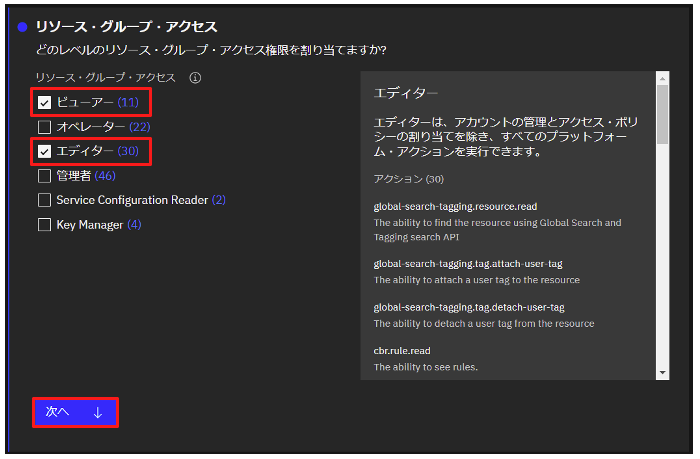This screenshot has height=459, width=700.
Task: View the (4) actions for Key Manager
Action: [x=134, y=225]
